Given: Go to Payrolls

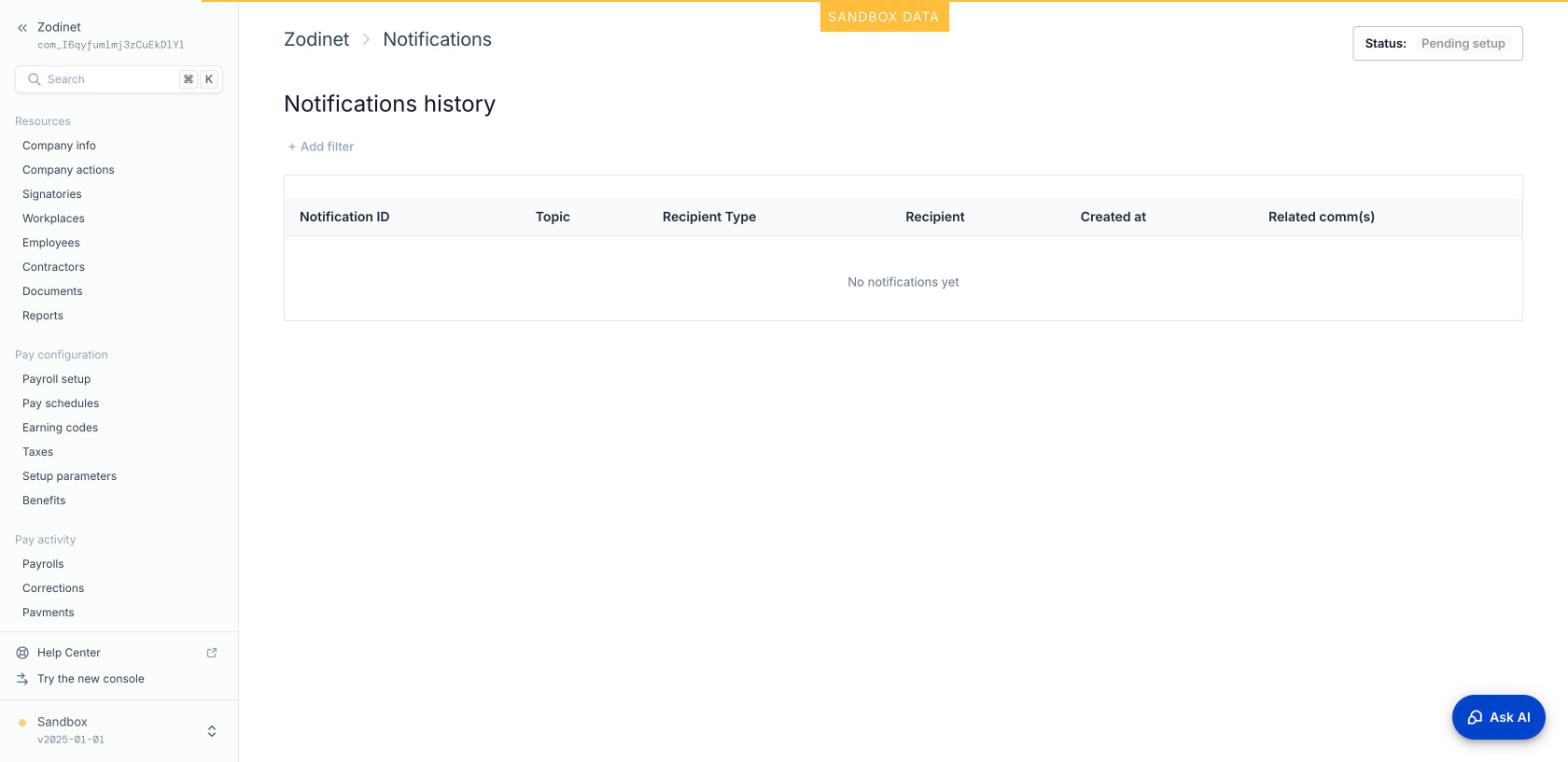Looking at the screenshot, I should point(43,564).
